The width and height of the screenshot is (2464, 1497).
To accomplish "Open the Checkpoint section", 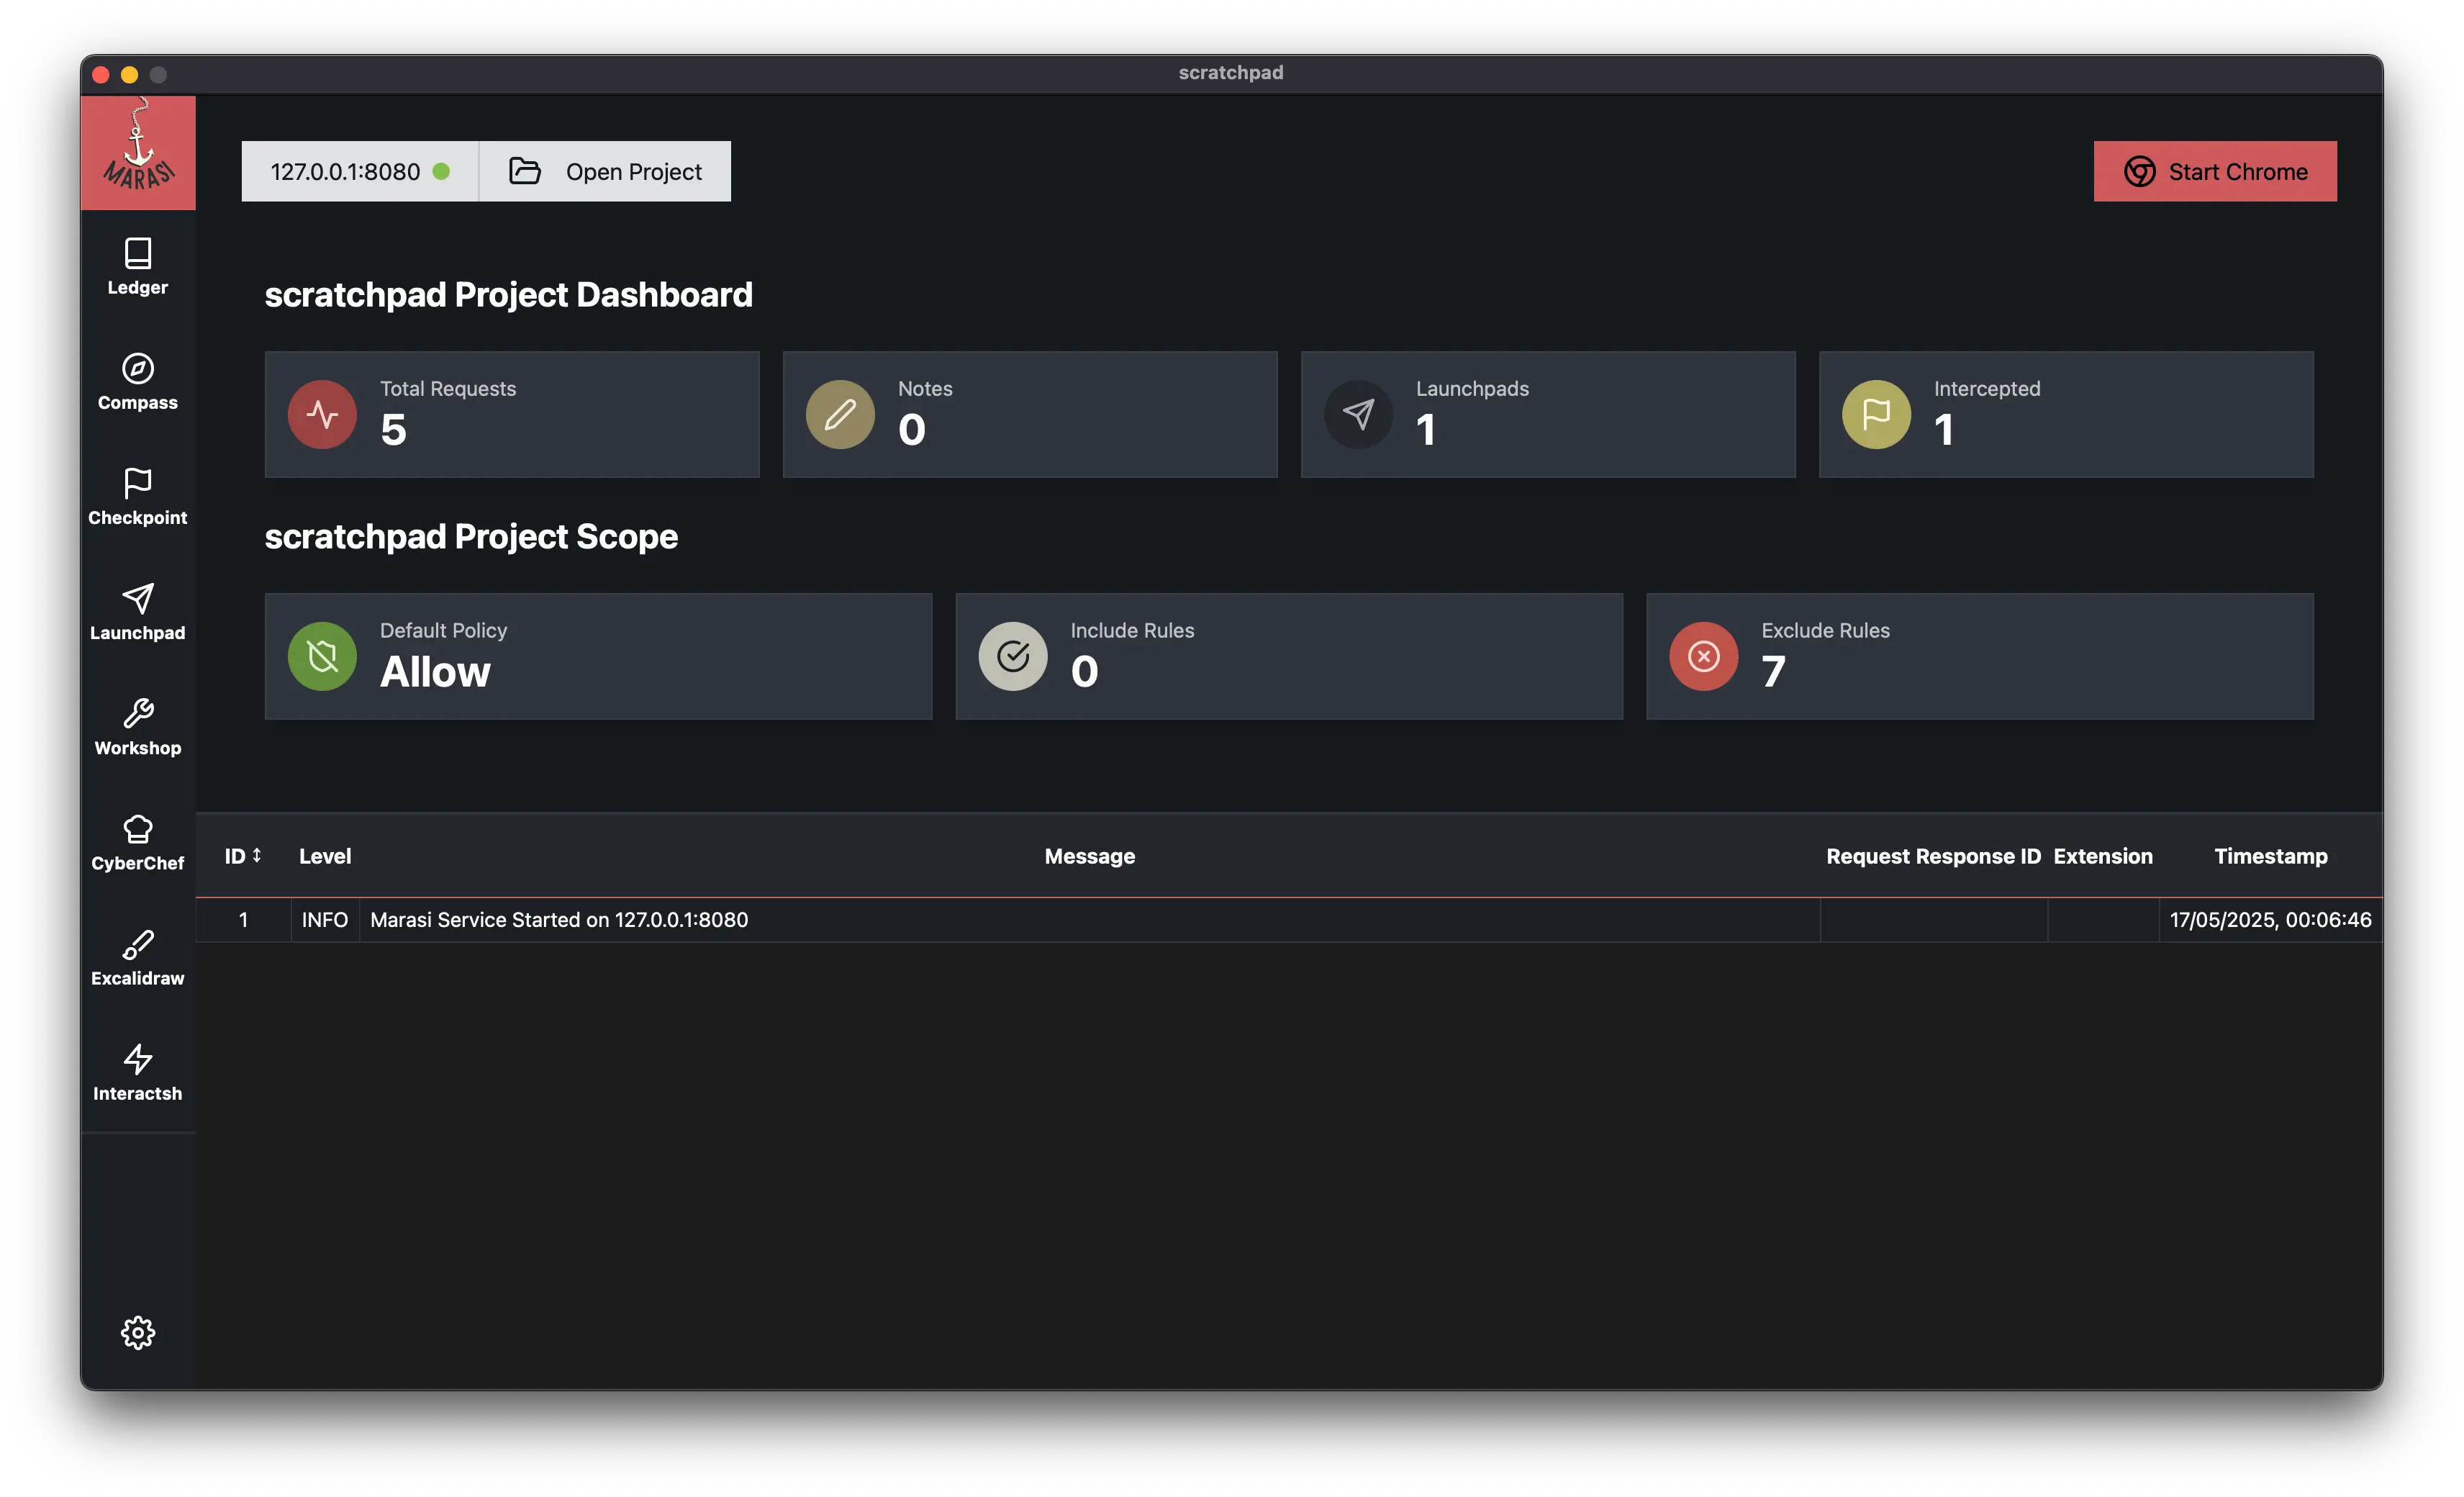I will coord(138,497).
